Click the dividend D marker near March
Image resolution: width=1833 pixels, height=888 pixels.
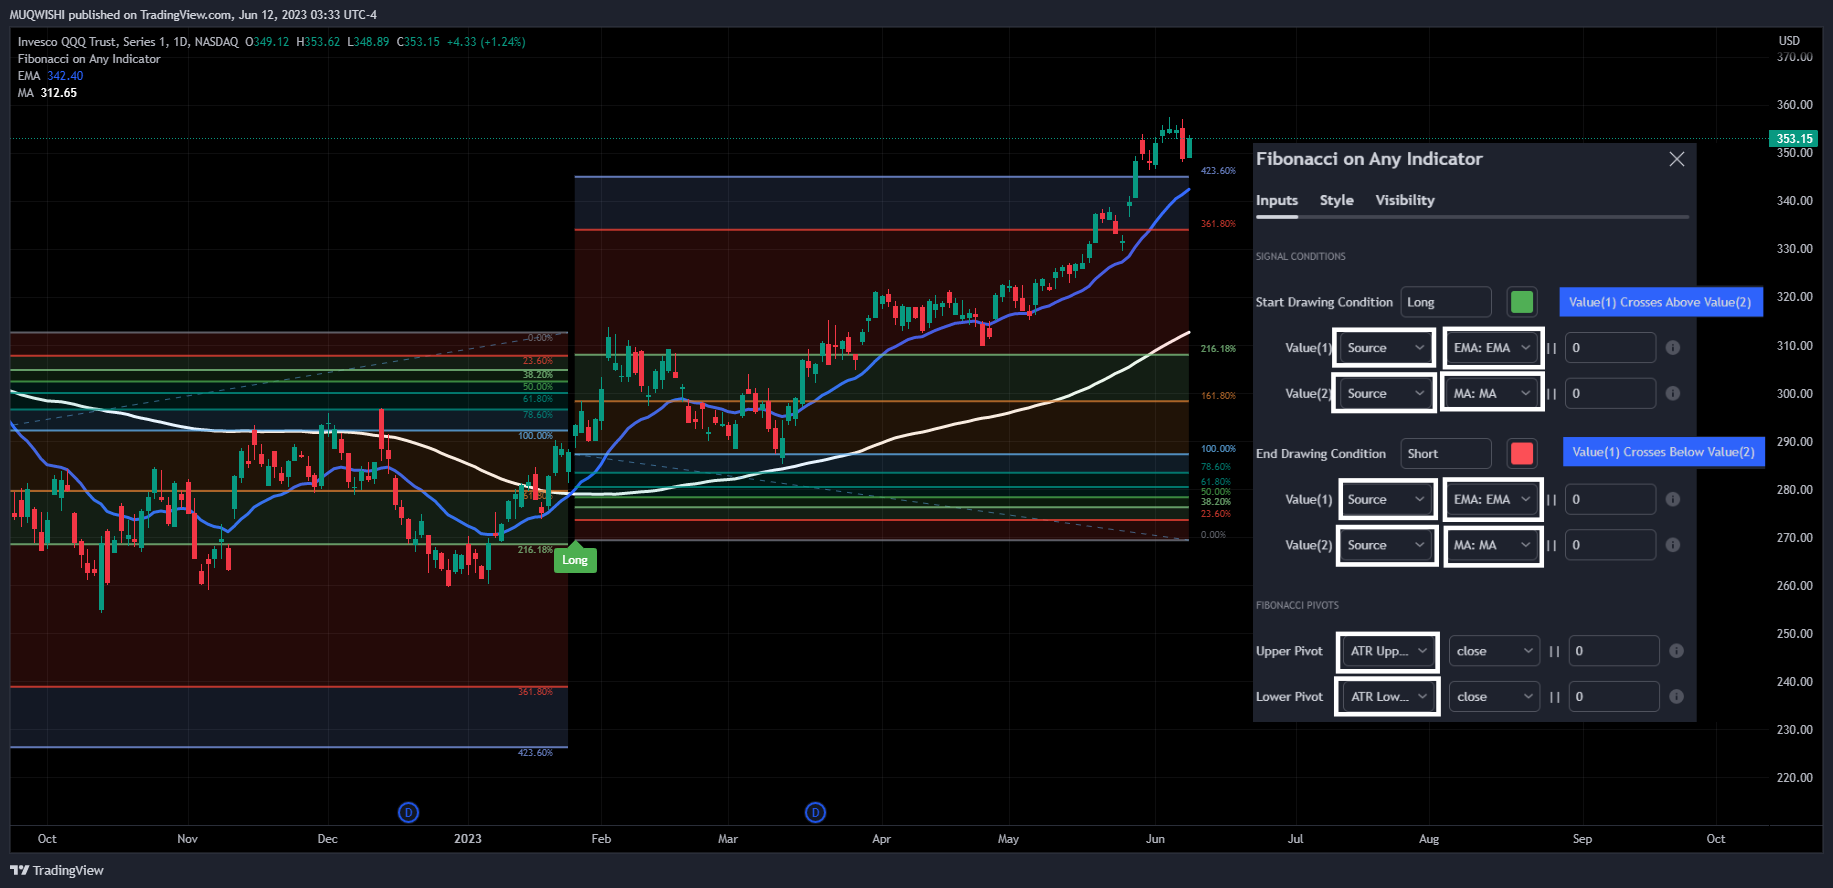coord(815,813)
